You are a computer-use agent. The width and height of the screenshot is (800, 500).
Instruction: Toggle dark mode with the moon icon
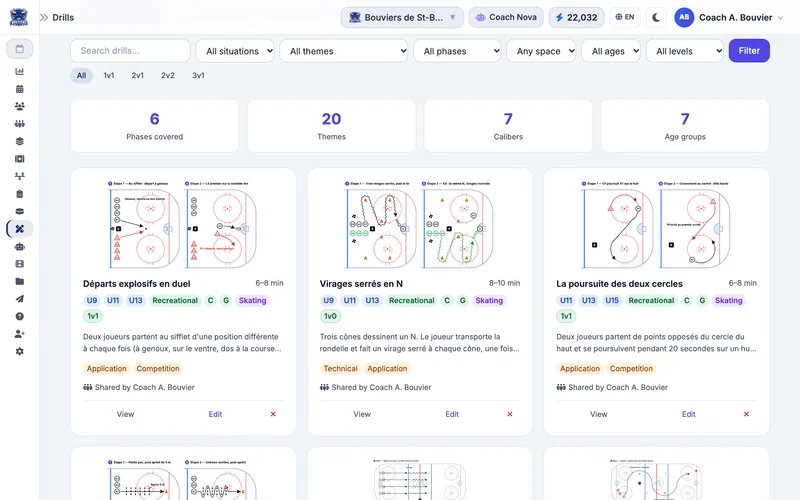click(x=656, y=17)
